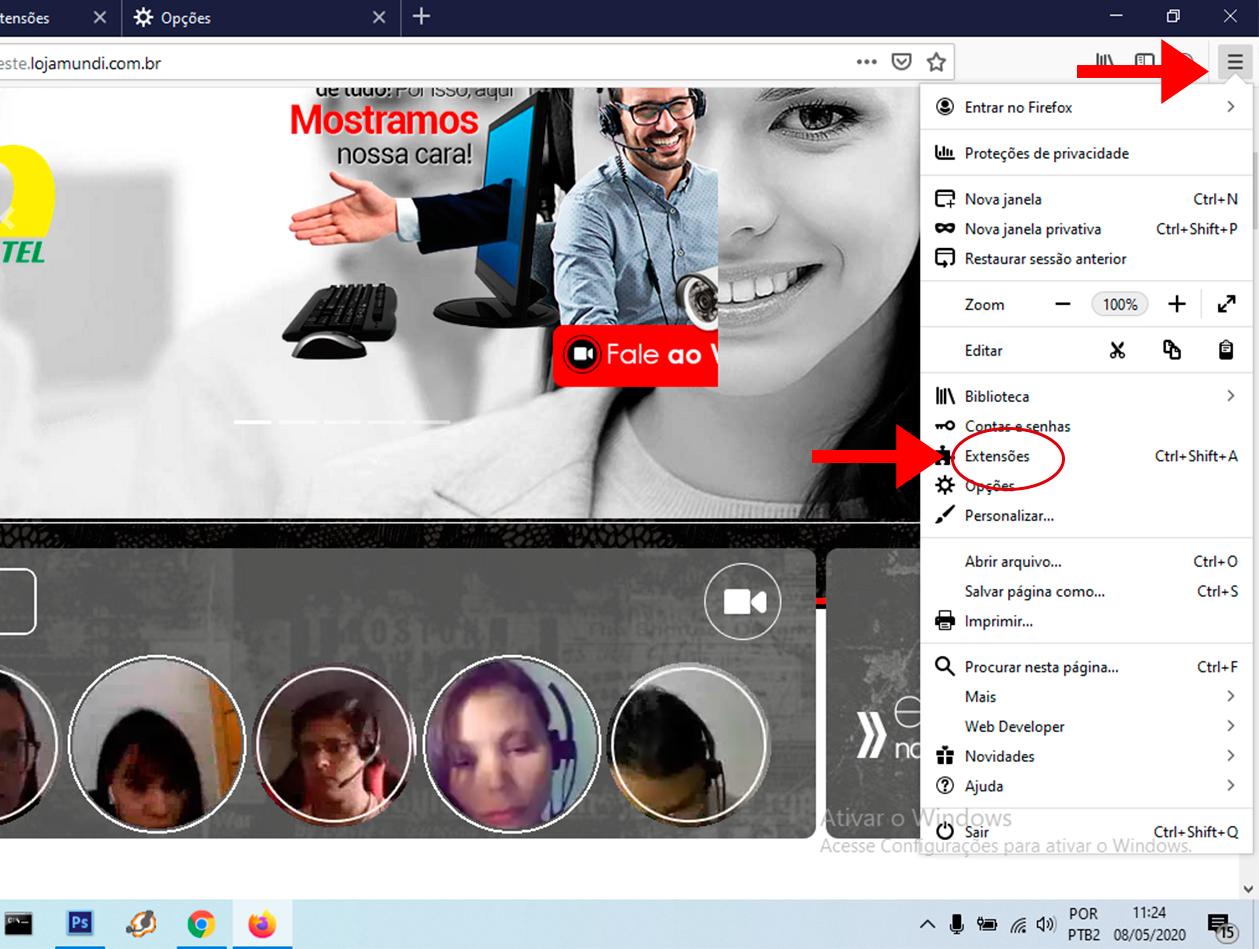
Task: Click the Copy icon in Editar row
Action: [1172, 351]
